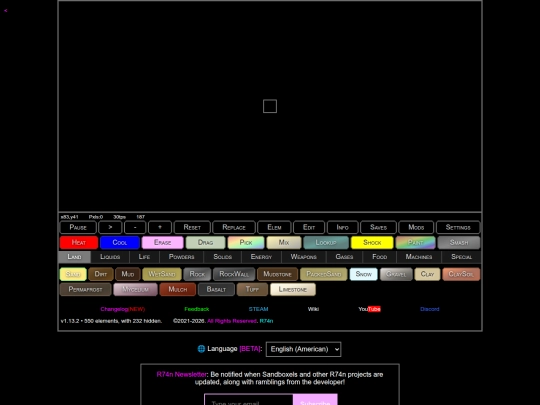
Task: Select the Pick tool
Action: (246, 242)
